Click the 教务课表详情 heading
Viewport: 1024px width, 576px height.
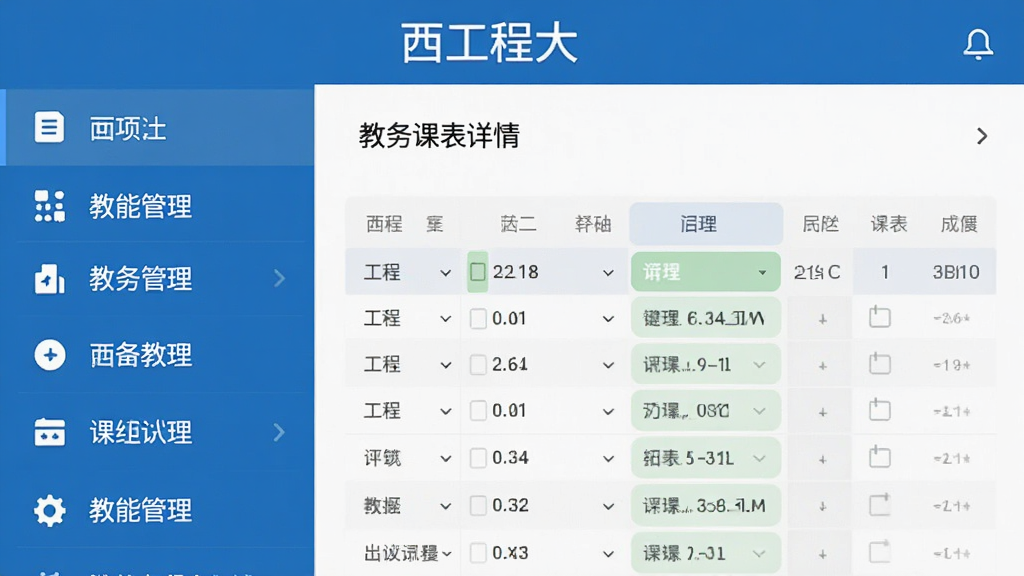click(x=439, y=136)
